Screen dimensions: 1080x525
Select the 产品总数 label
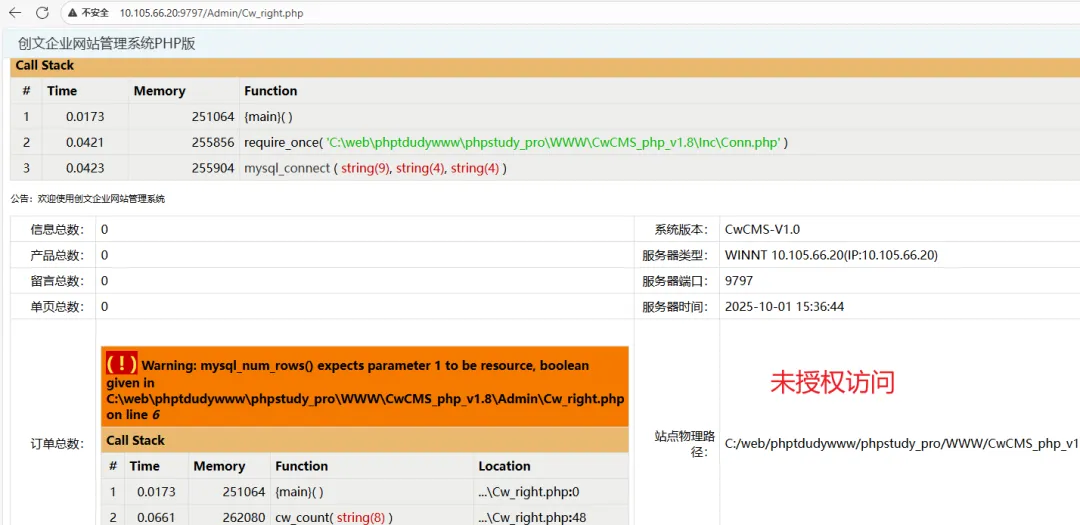tap(57, 255)
